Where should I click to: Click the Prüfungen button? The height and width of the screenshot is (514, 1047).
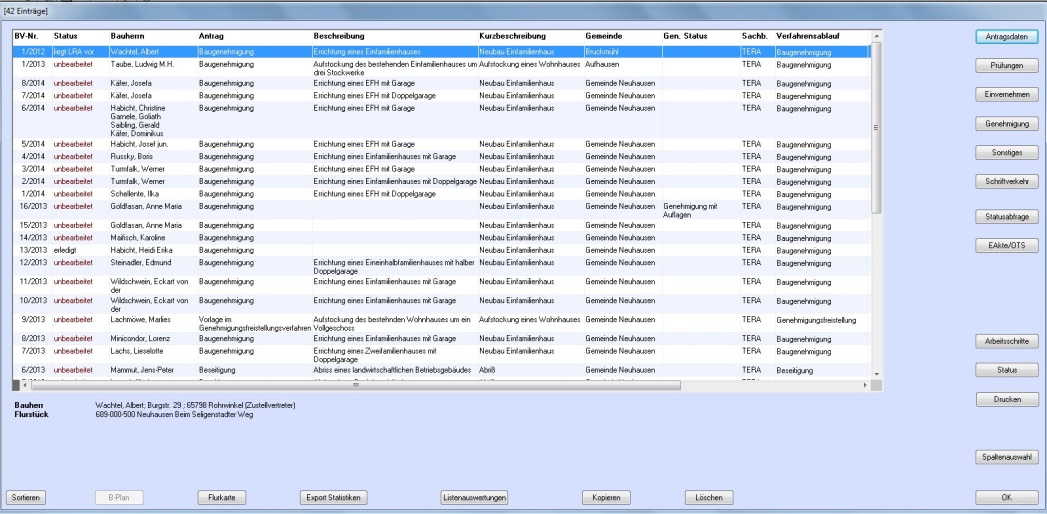pos(1007,65)
